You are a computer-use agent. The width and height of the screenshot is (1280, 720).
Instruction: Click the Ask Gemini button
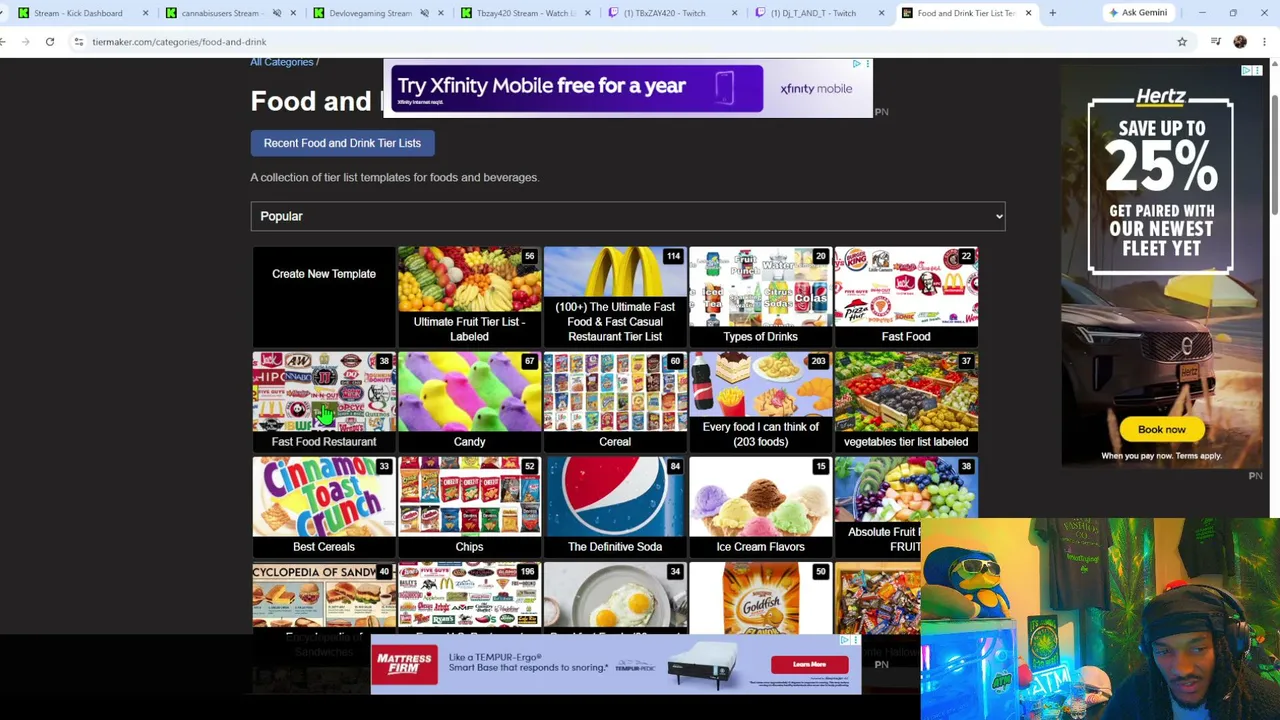click(1137, 13)
